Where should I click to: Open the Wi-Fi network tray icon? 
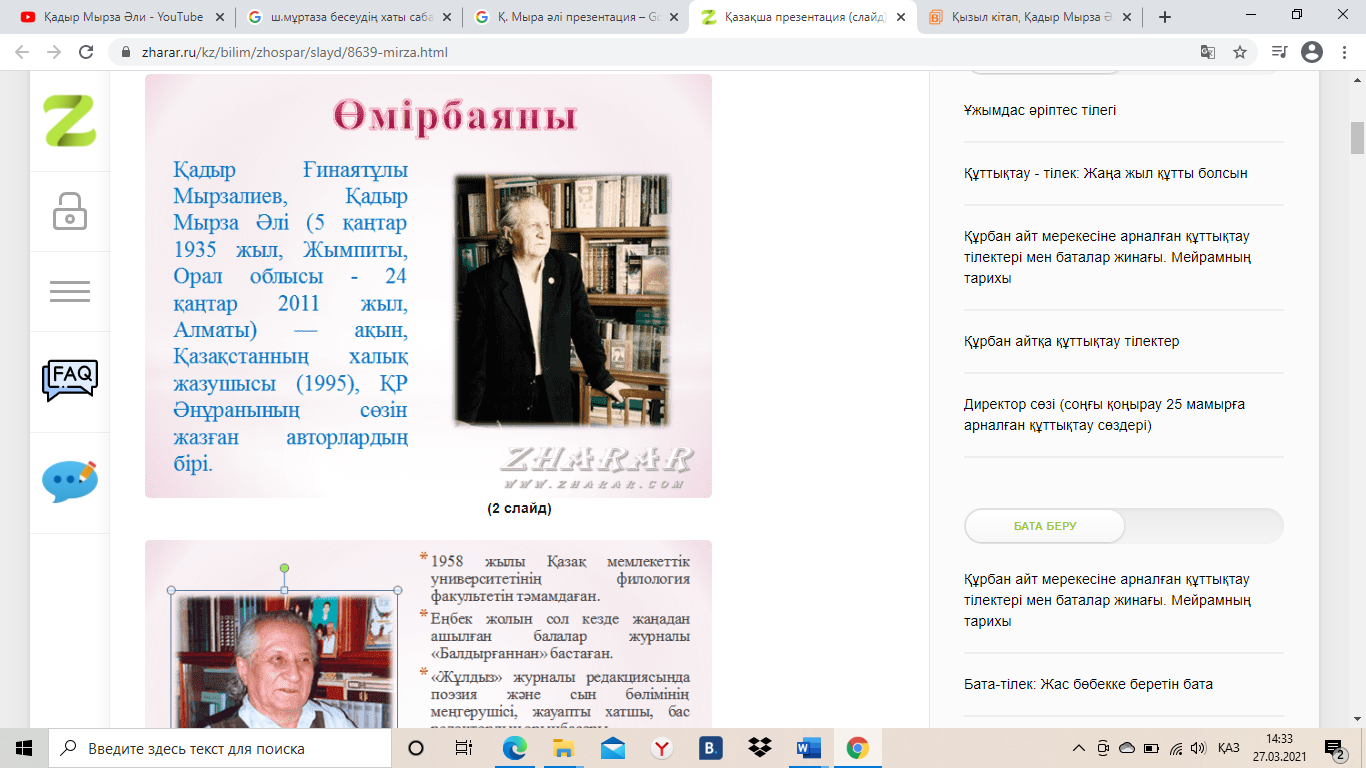[x=1176, y=748]
